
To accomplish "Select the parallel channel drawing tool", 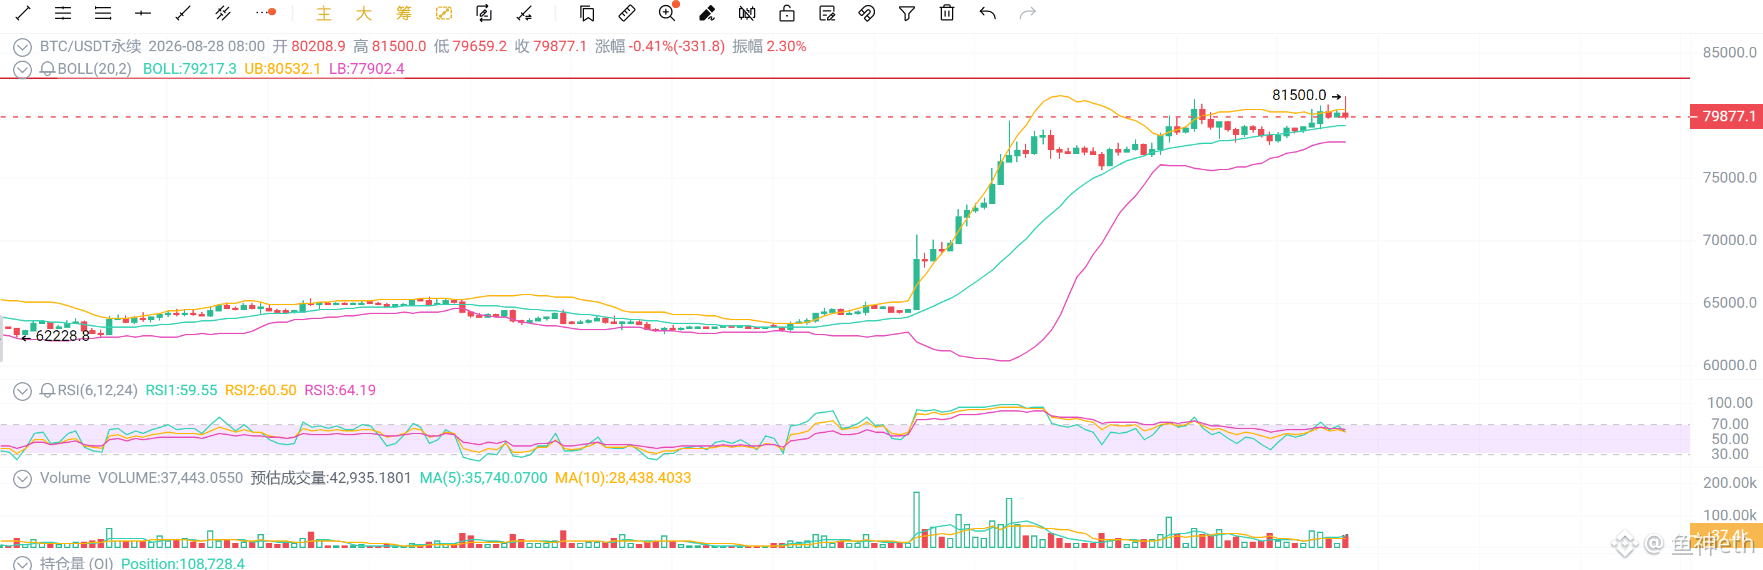I will coord(223,13).
